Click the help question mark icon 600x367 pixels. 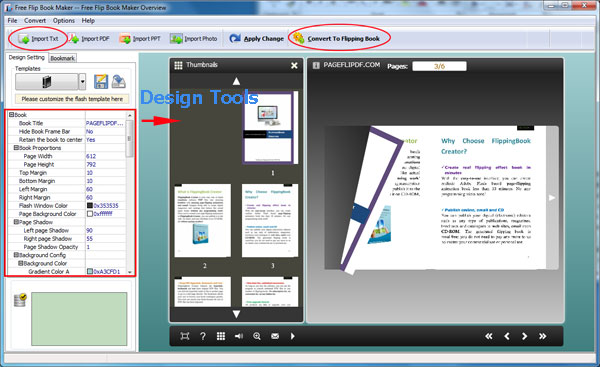pos(203,336)
